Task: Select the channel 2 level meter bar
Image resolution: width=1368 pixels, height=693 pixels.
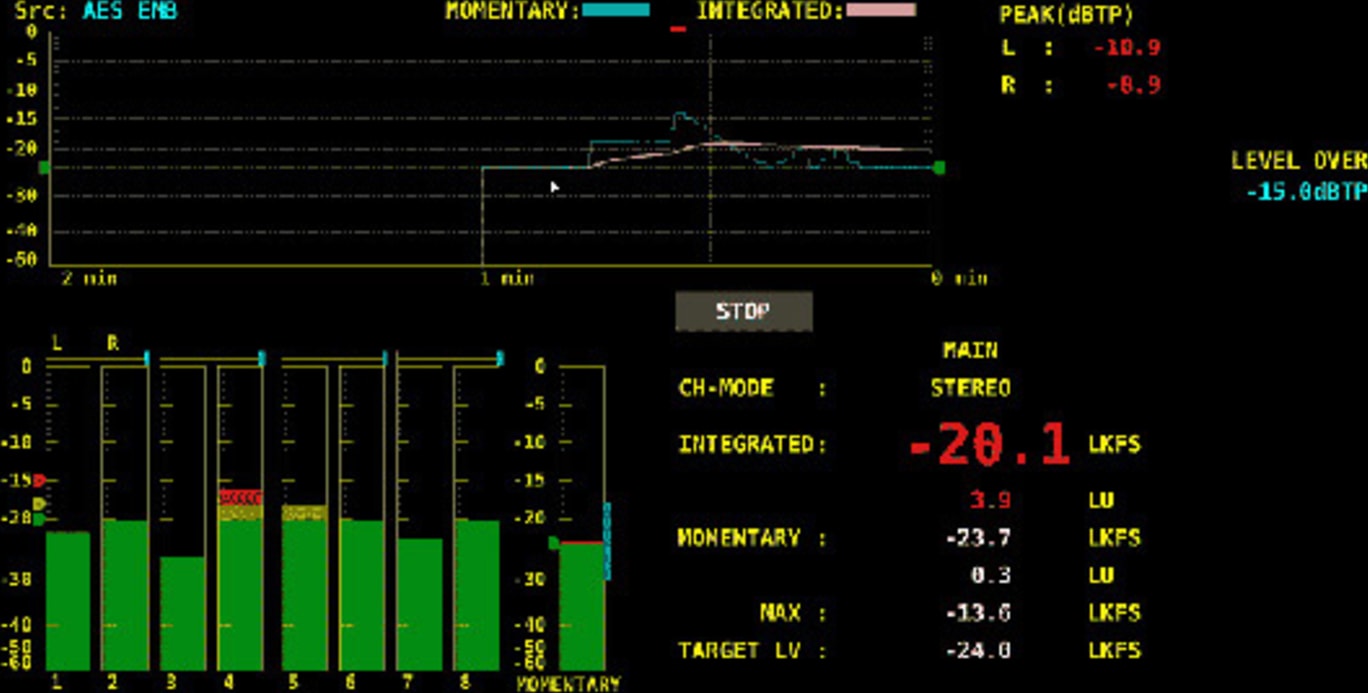Action: point(126,595)
